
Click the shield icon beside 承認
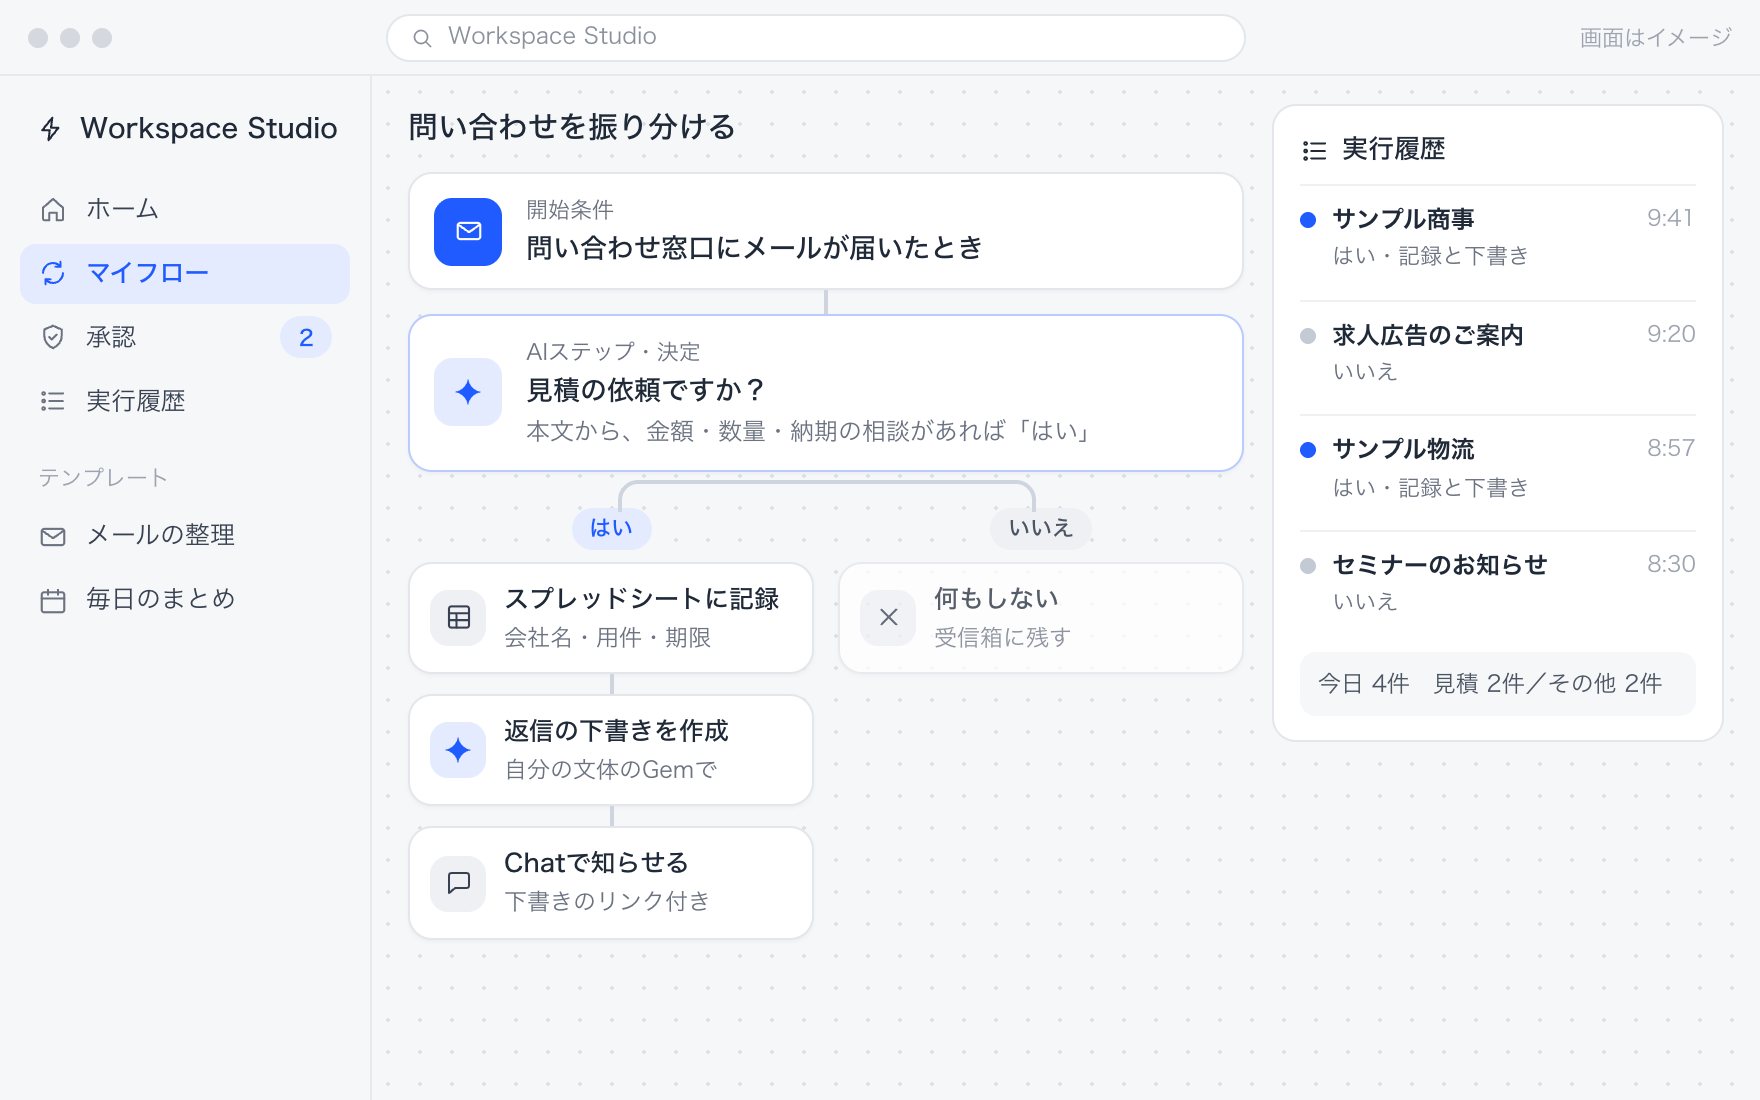click(53, 337)
